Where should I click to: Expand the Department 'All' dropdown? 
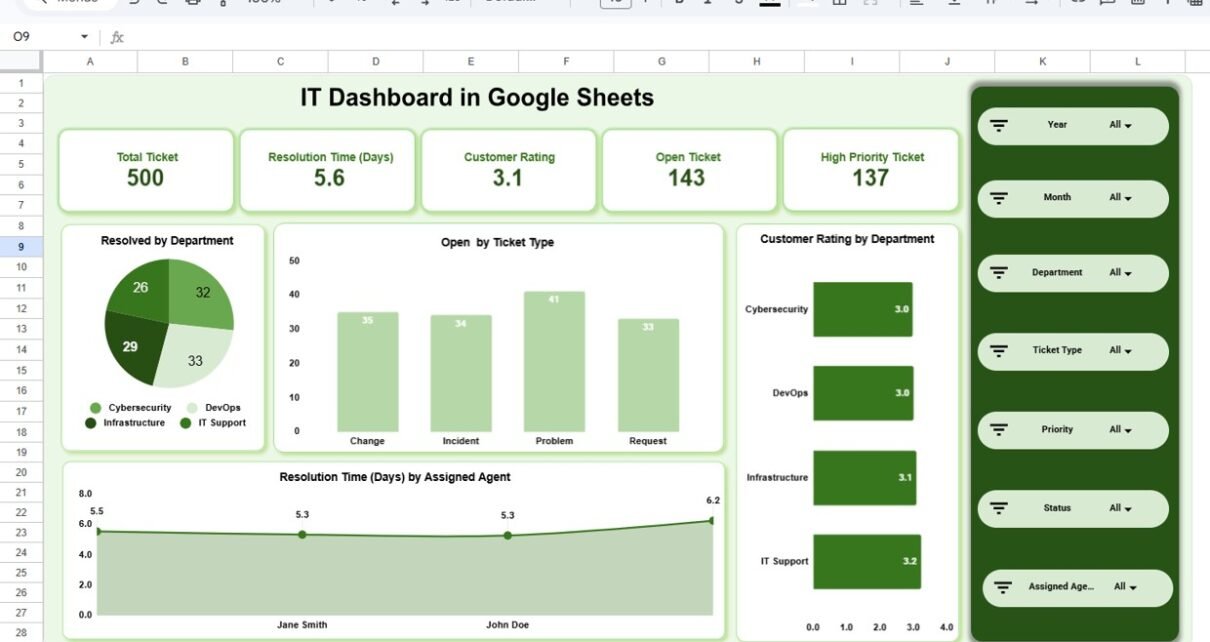pos(1120,273)
